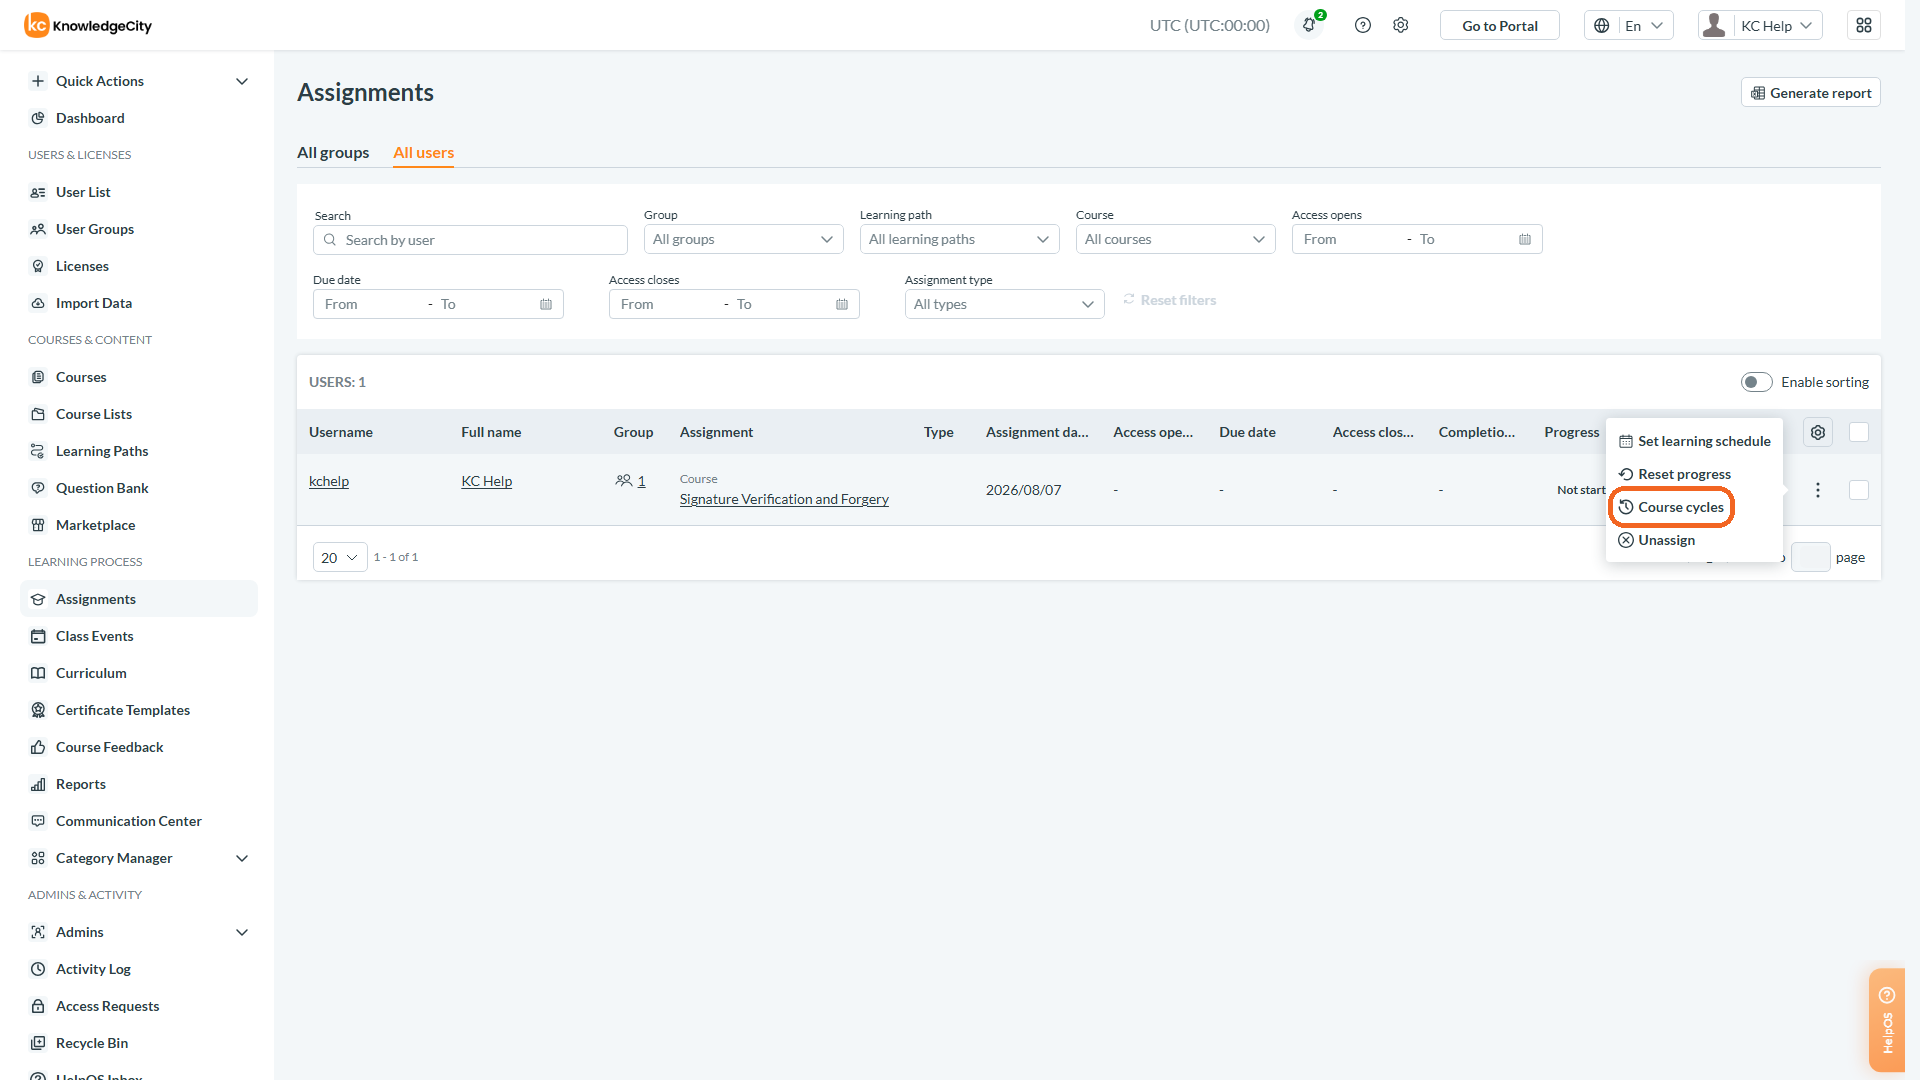The width and height of the screenshot is (1920, 1080).
Task: Switch to the All groups tab
Action: (333, 152)
